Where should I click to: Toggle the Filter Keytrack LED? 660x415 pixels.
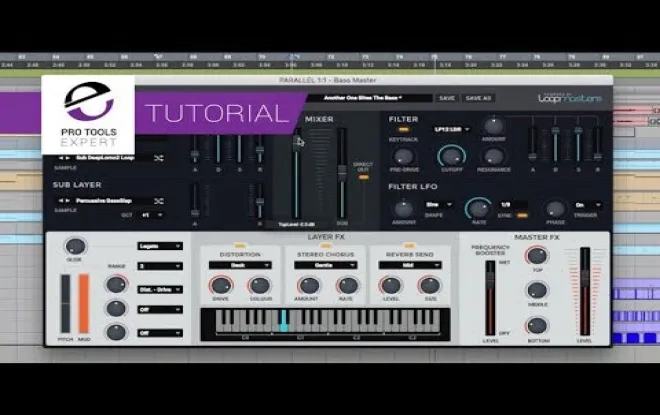pyautogui.click(x=403, y=130)
